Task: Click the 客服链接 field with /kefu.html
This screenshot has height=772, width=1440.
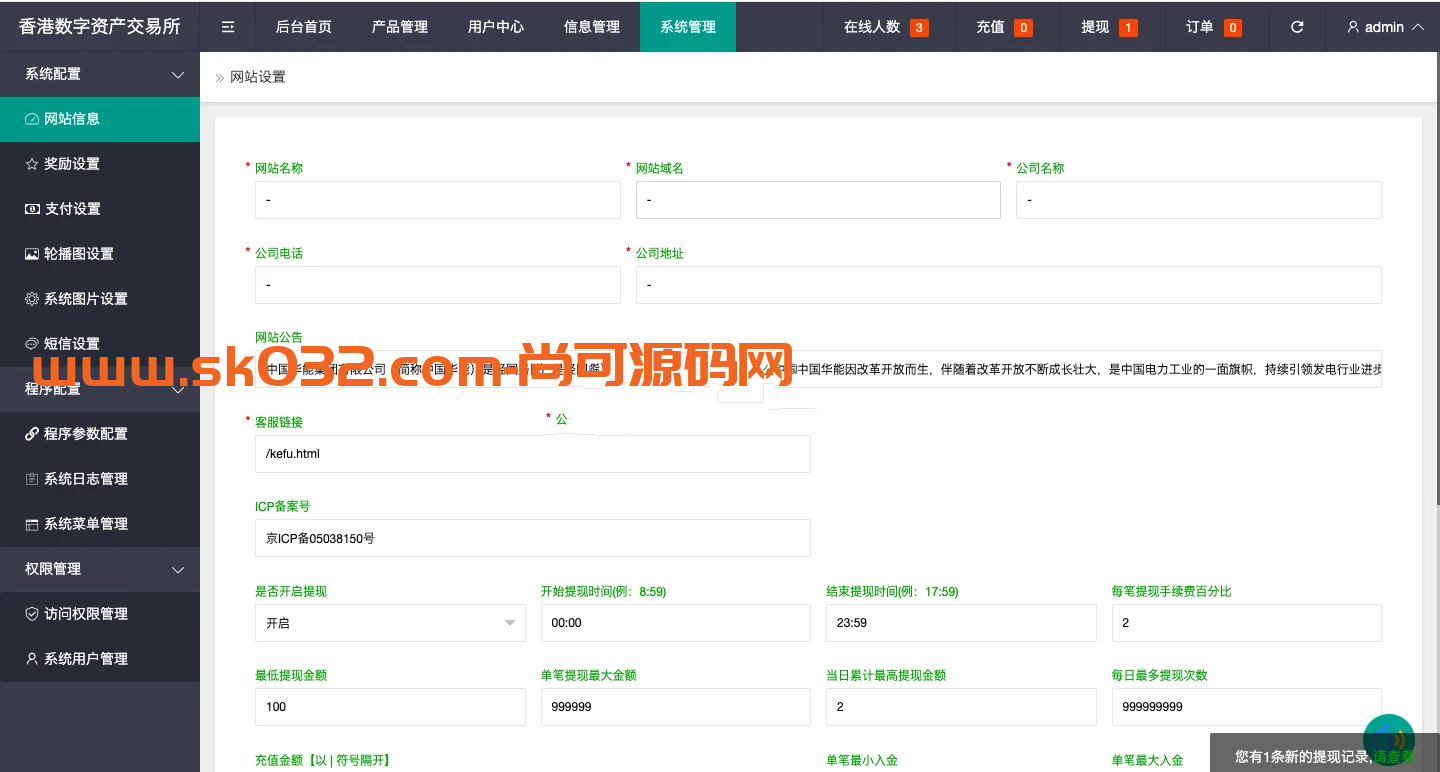Action: tap(533, 454)
